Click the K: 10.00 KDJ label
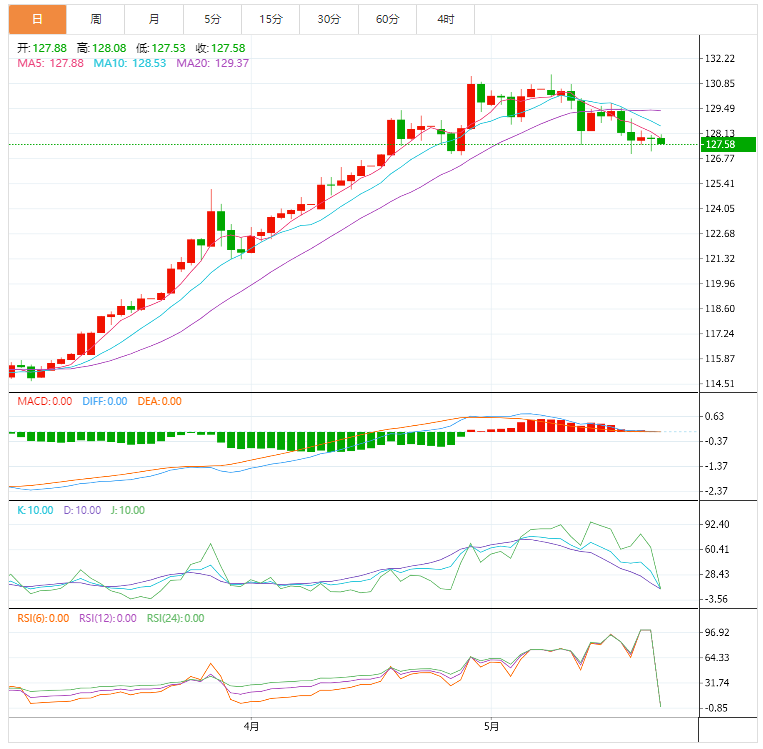763x749 pixels. (x=35, y=510)
